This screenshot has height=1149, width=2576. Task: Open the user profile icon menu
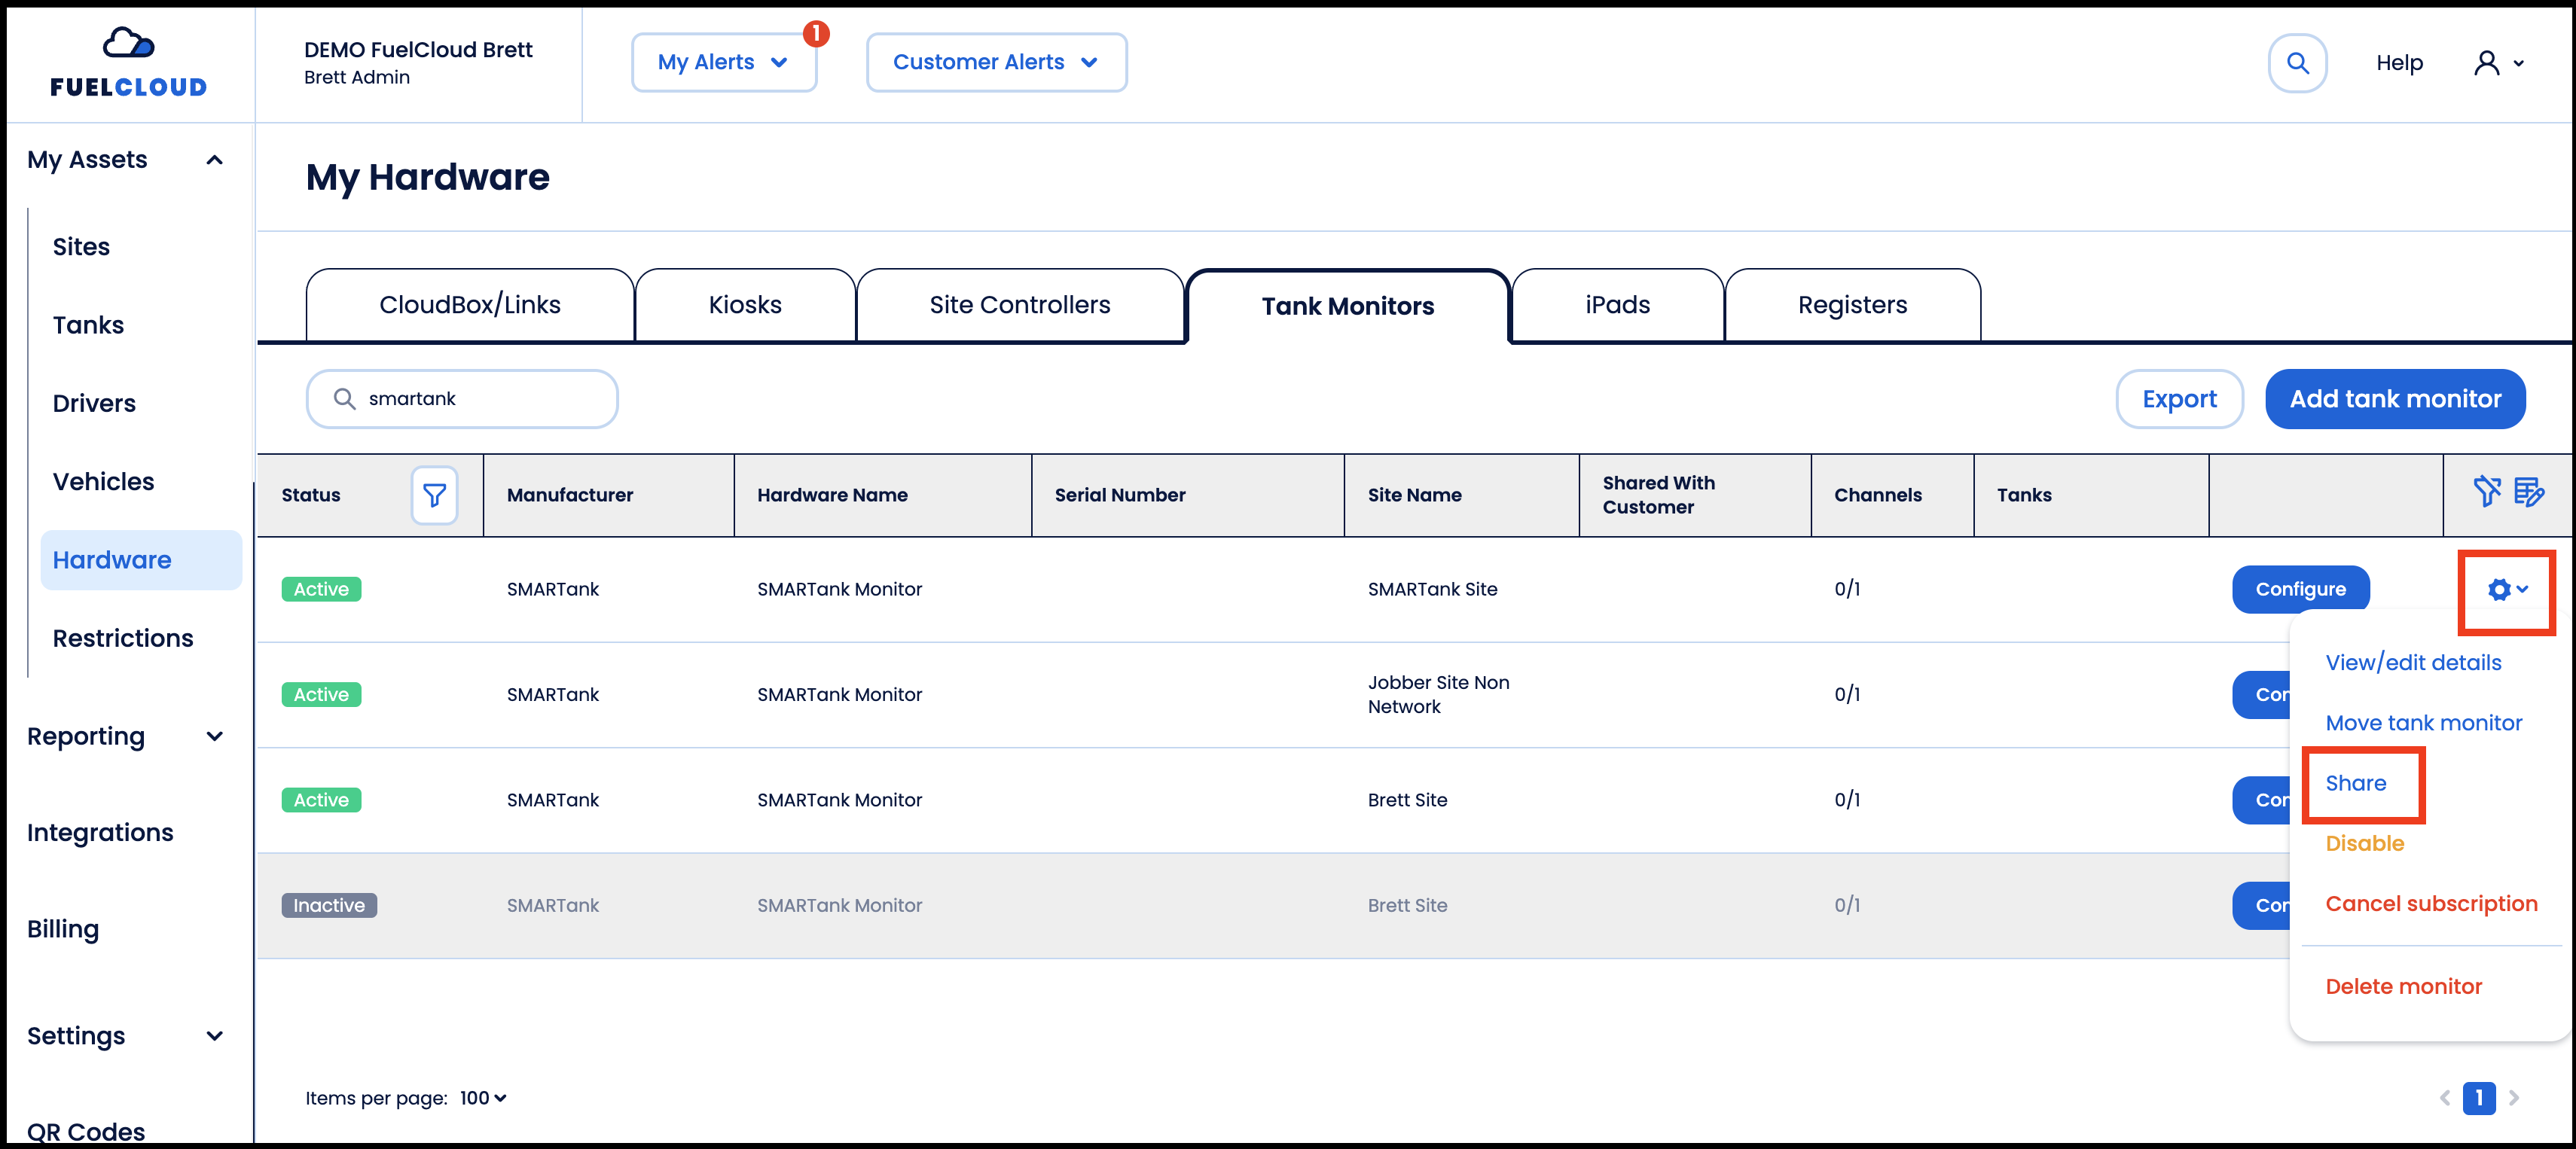[x=2499, y=63]
